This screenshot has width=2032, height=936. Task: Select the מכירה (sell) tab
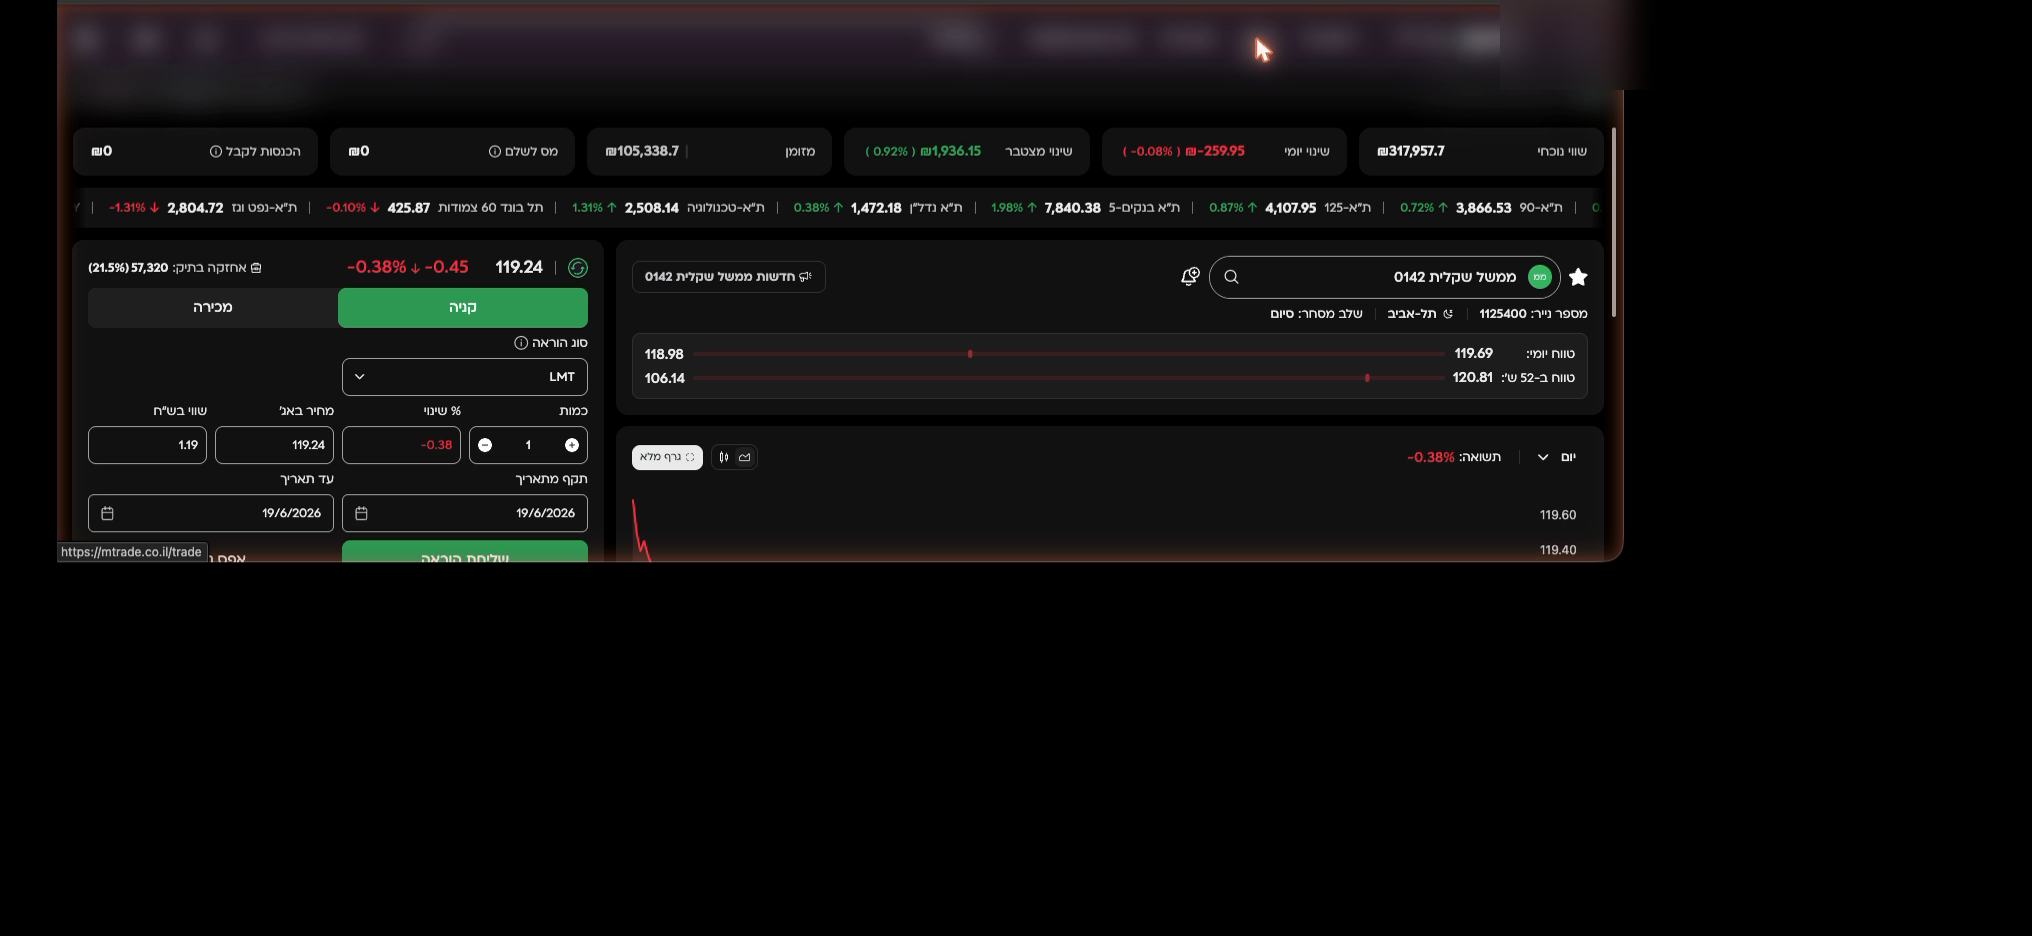(x=213, y=308)
